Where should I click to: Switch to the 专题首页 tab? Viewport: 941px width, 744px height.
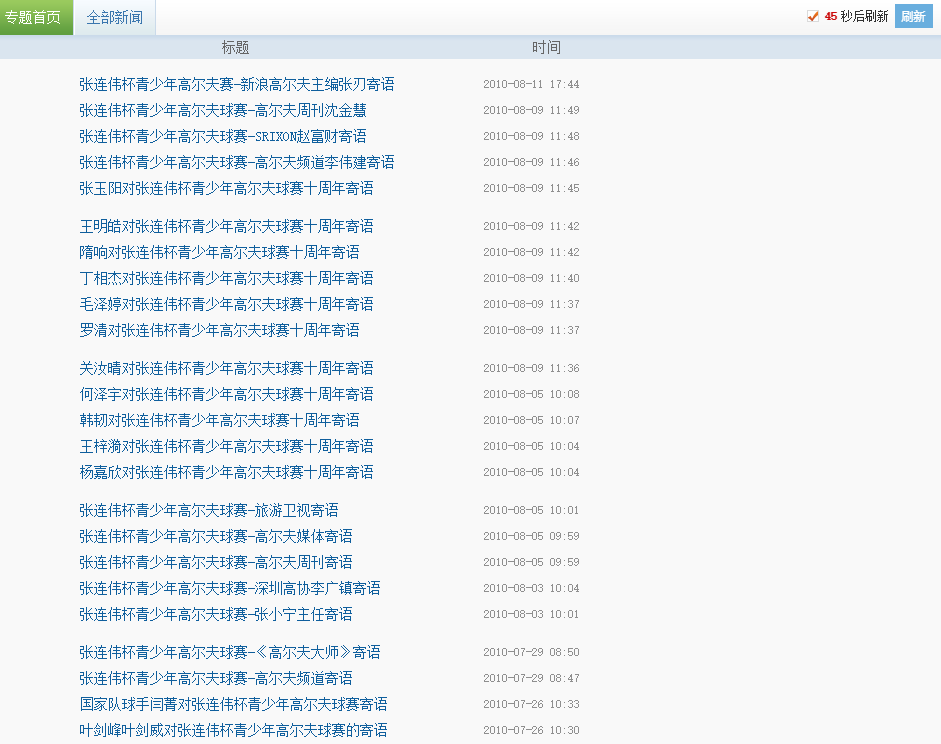[36, 17]
